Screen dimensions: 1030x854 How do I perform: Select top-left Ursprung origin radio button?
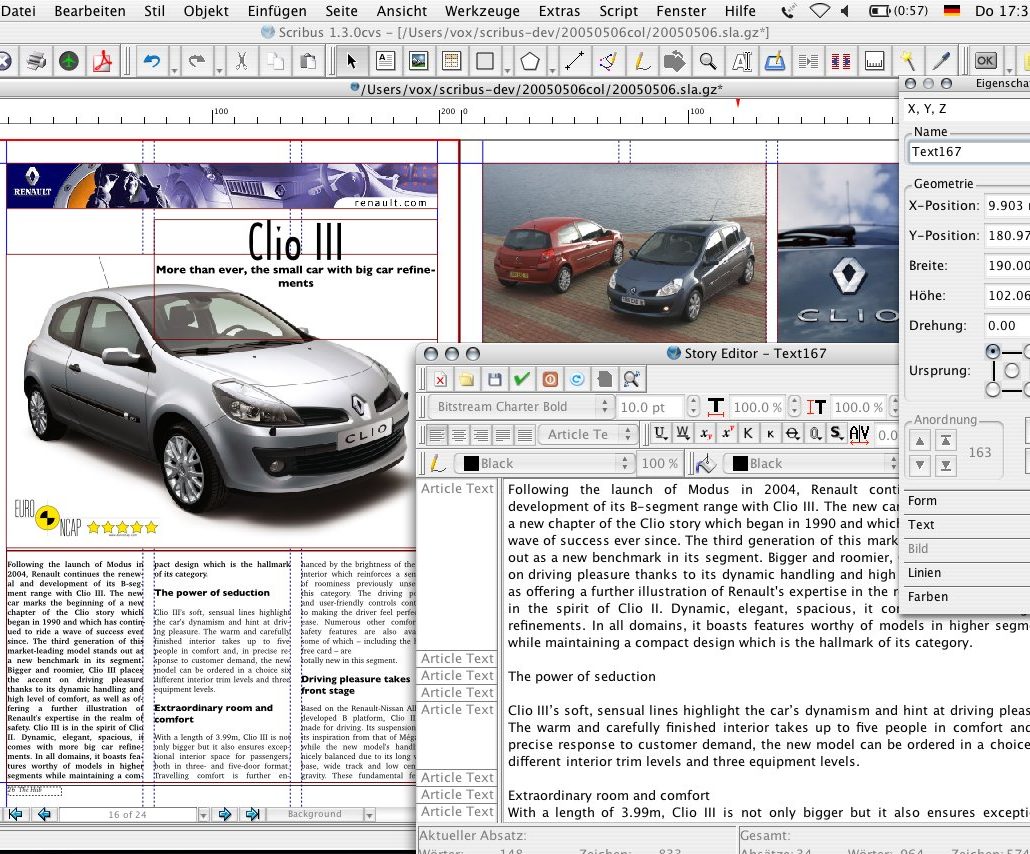pyautogui.click(x=993, y=351)
